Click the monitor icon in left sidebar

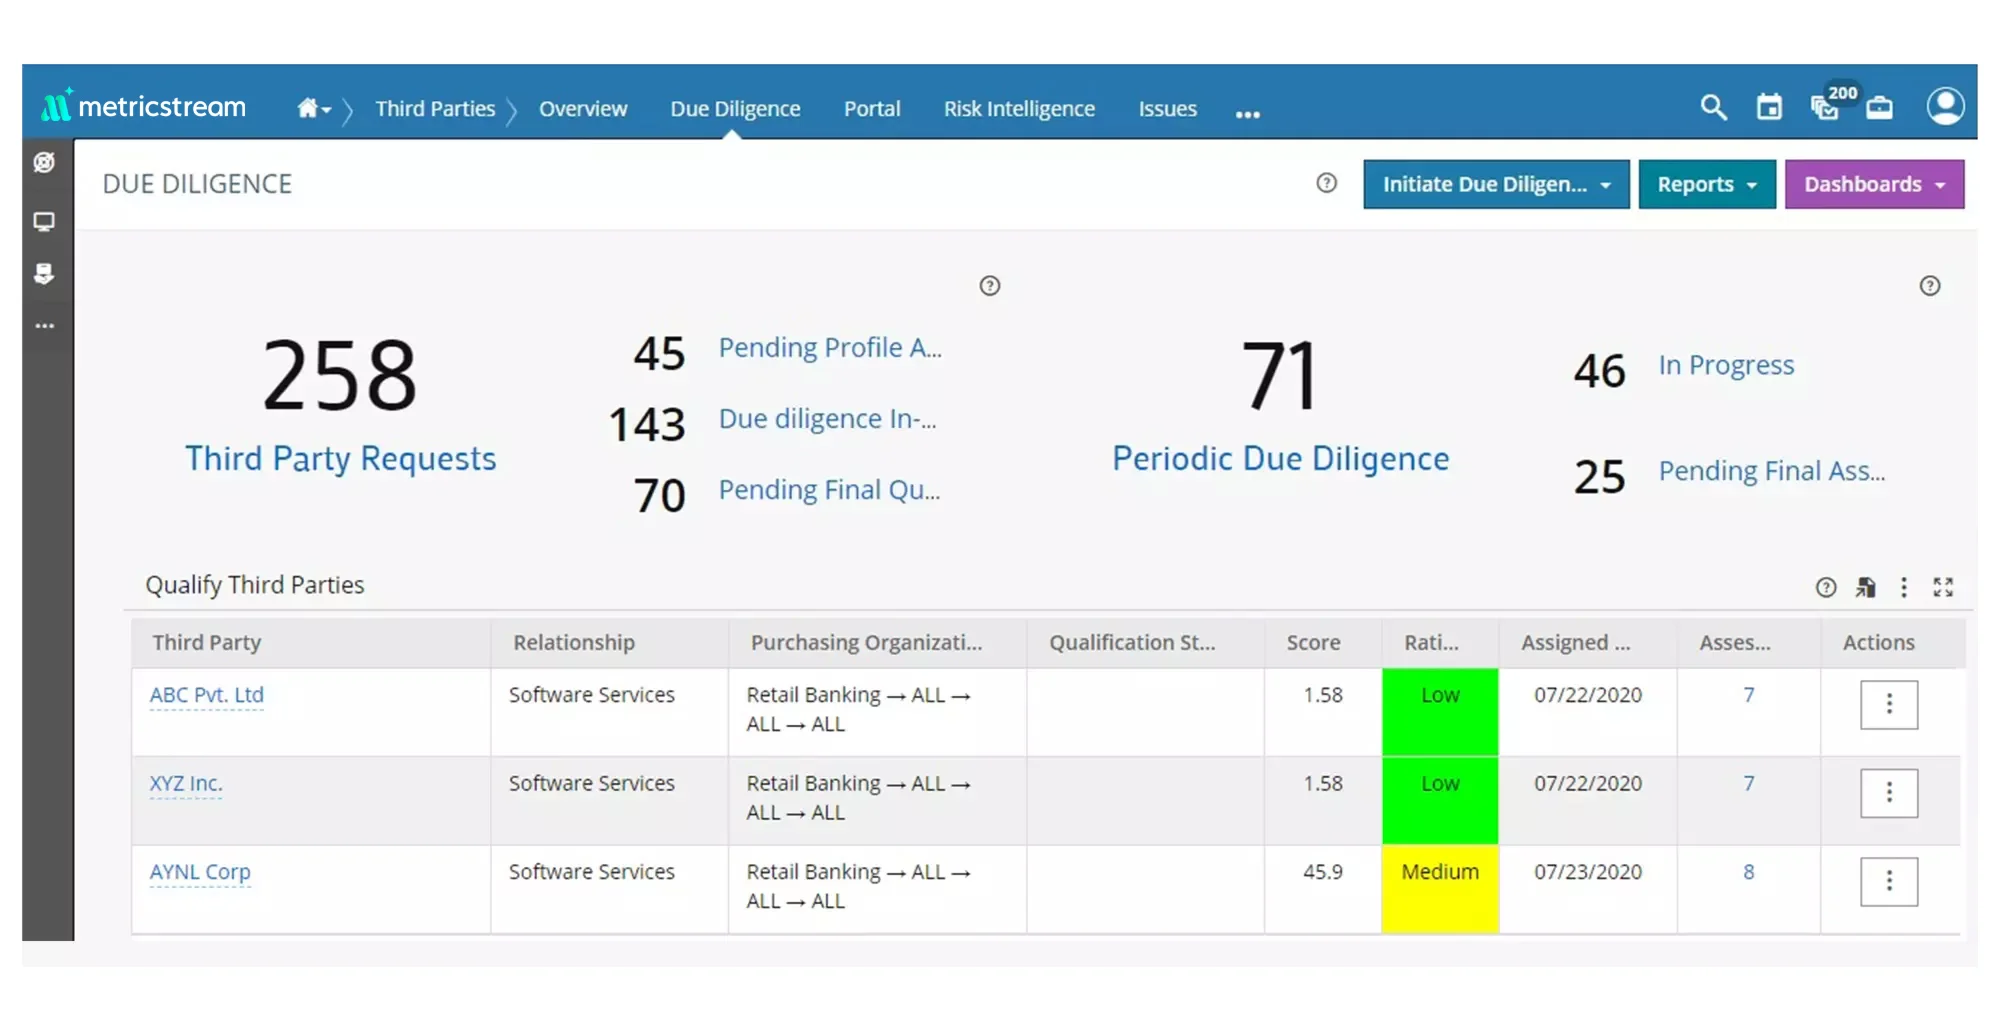pos(44,222)
